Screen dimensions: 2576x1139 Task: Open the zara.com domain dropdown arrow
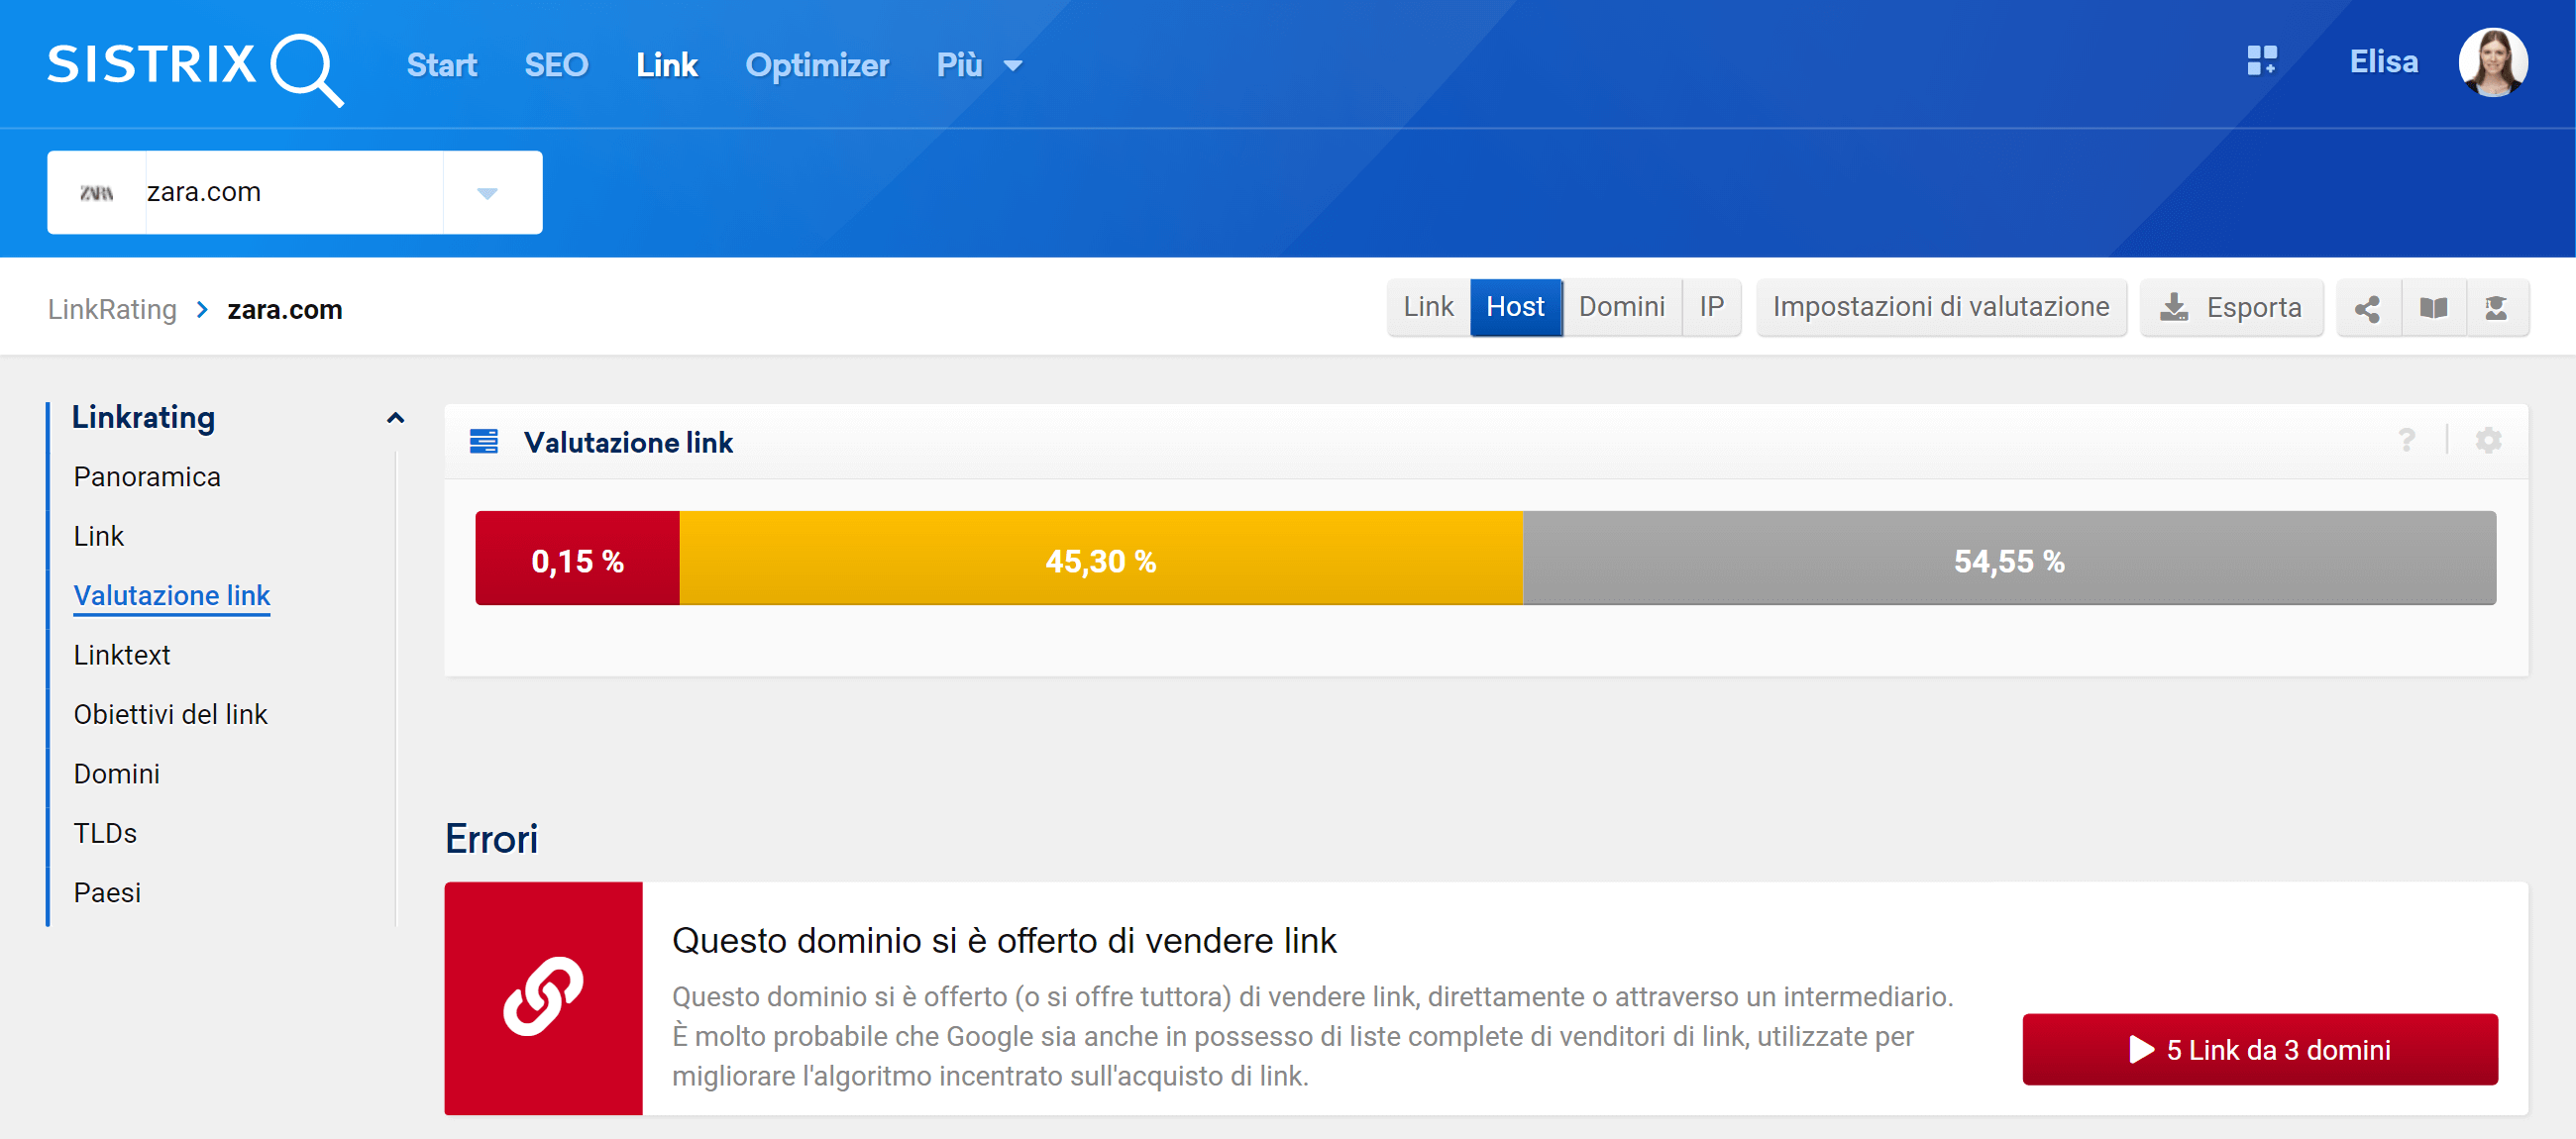[x=487, y=193]
